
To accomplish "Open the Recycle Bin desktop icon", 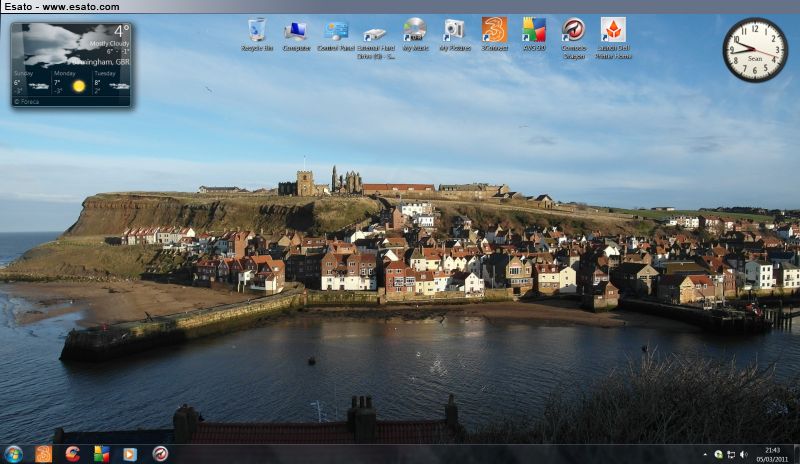I will [x=257, y=30].
